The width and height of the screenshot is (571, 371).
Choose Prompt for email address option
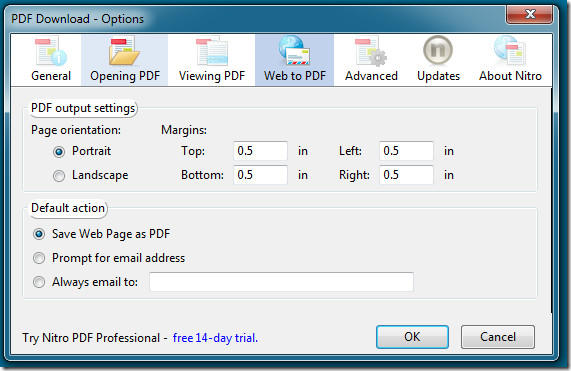tap(39, 258)
